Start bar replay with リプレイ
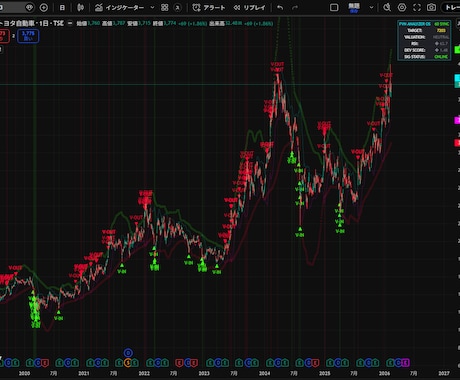The image size is (460, 380). coord(249,7)
